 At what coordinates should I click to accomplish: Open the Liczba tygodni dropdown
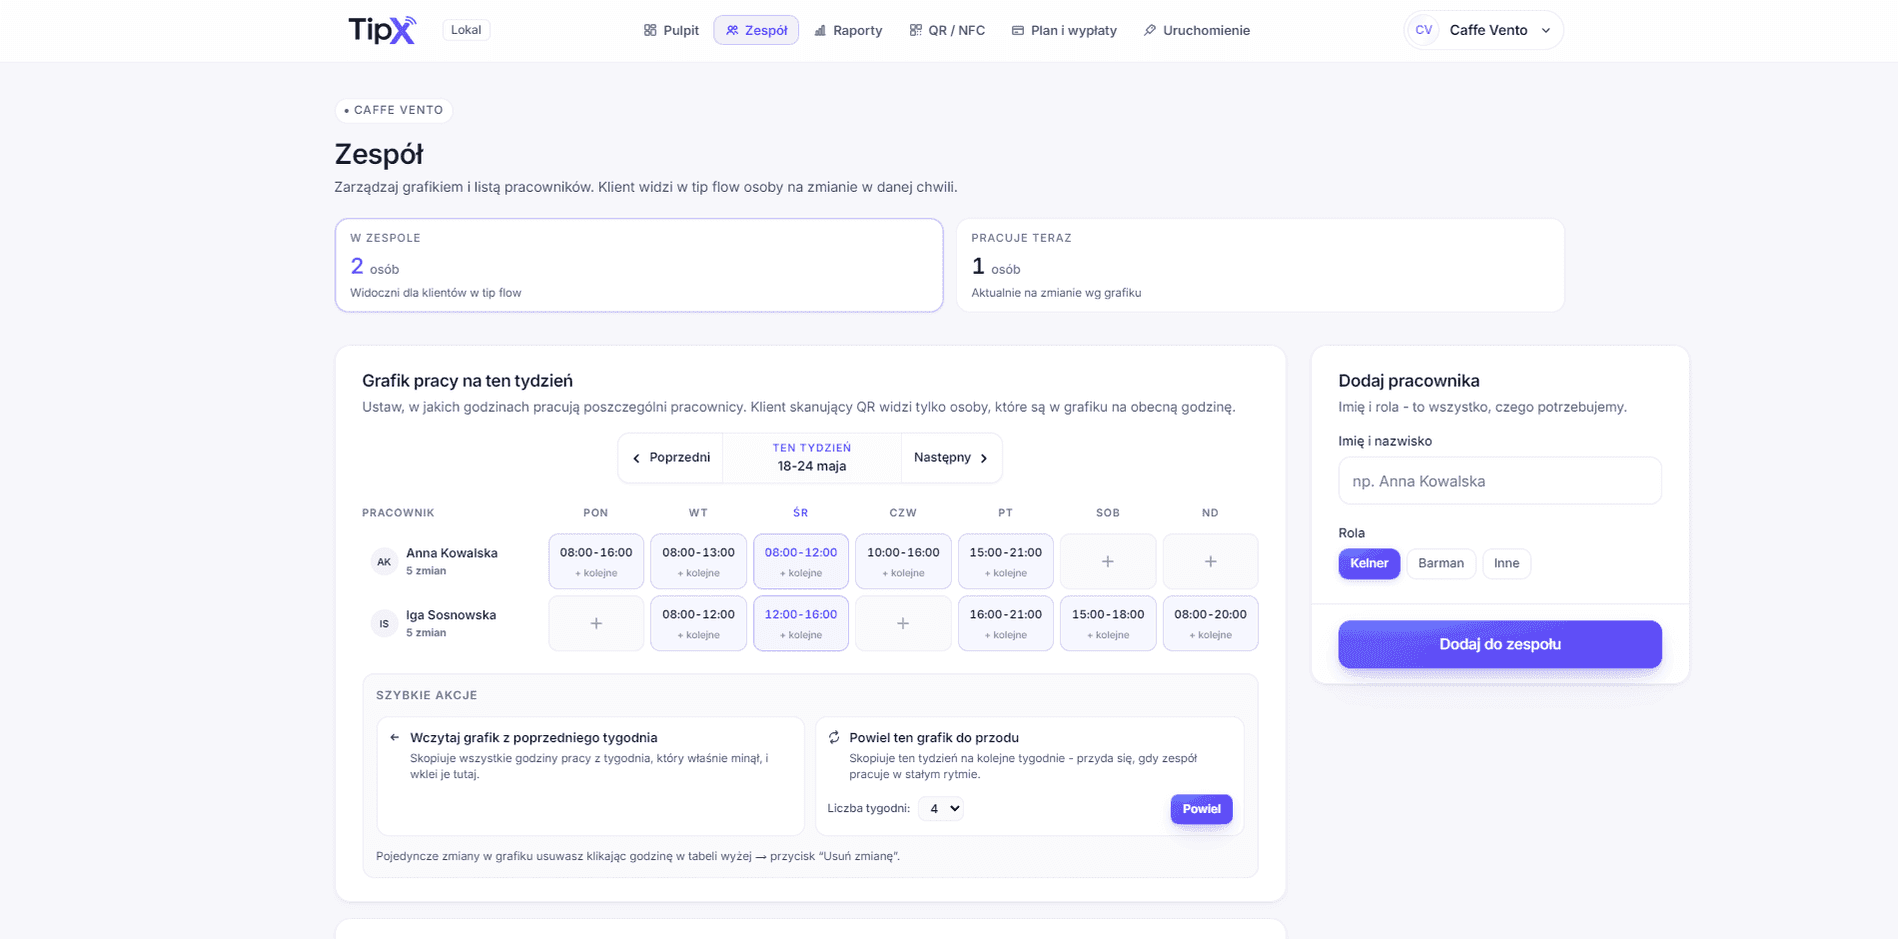pos(940,808)
